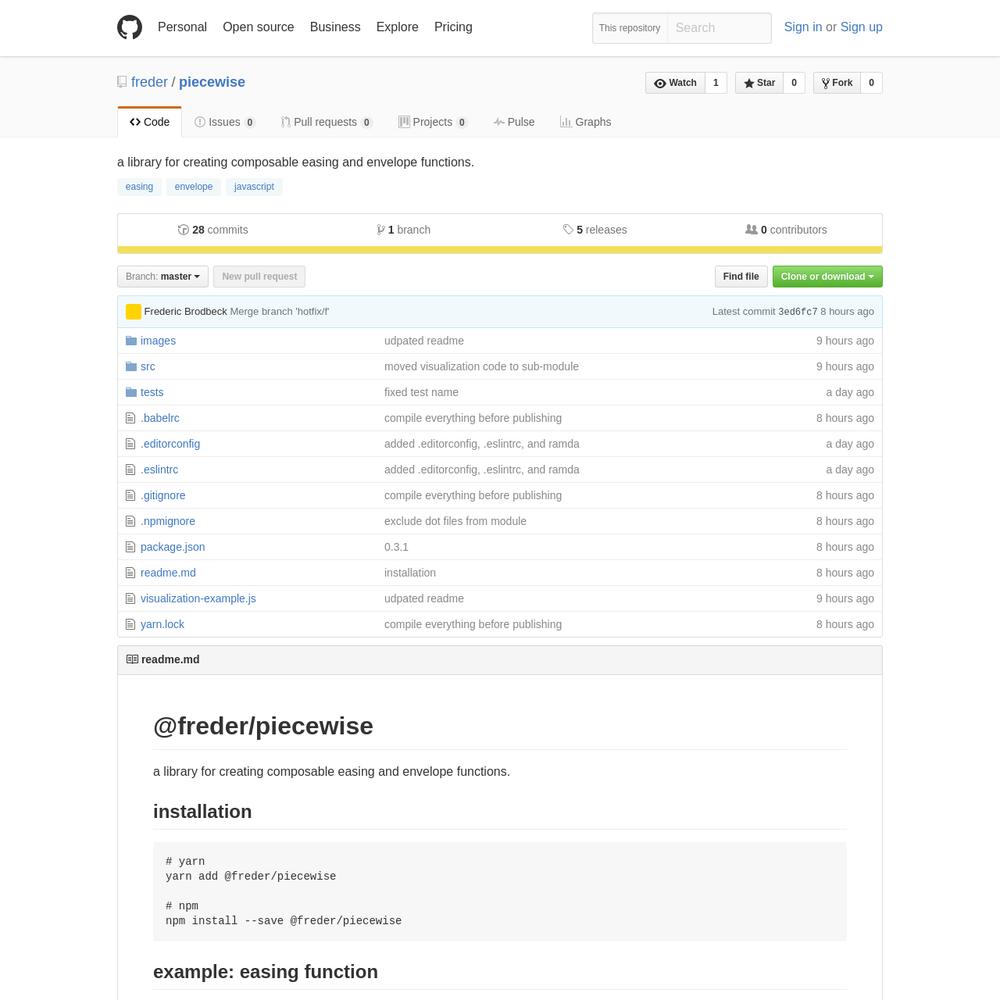Click the .gitignore file icon
The height and width of the screenshot is (1000, 1000).
(x=131, y=496)
